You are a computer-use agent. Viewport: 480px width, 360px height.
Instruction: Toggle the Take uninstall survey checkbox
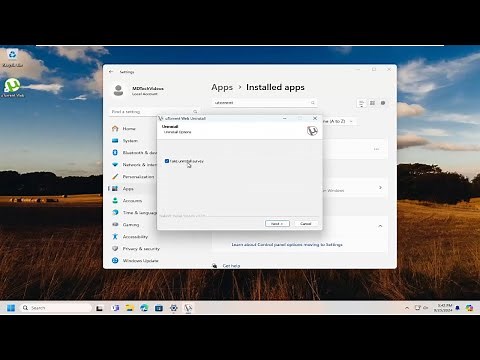167,161
